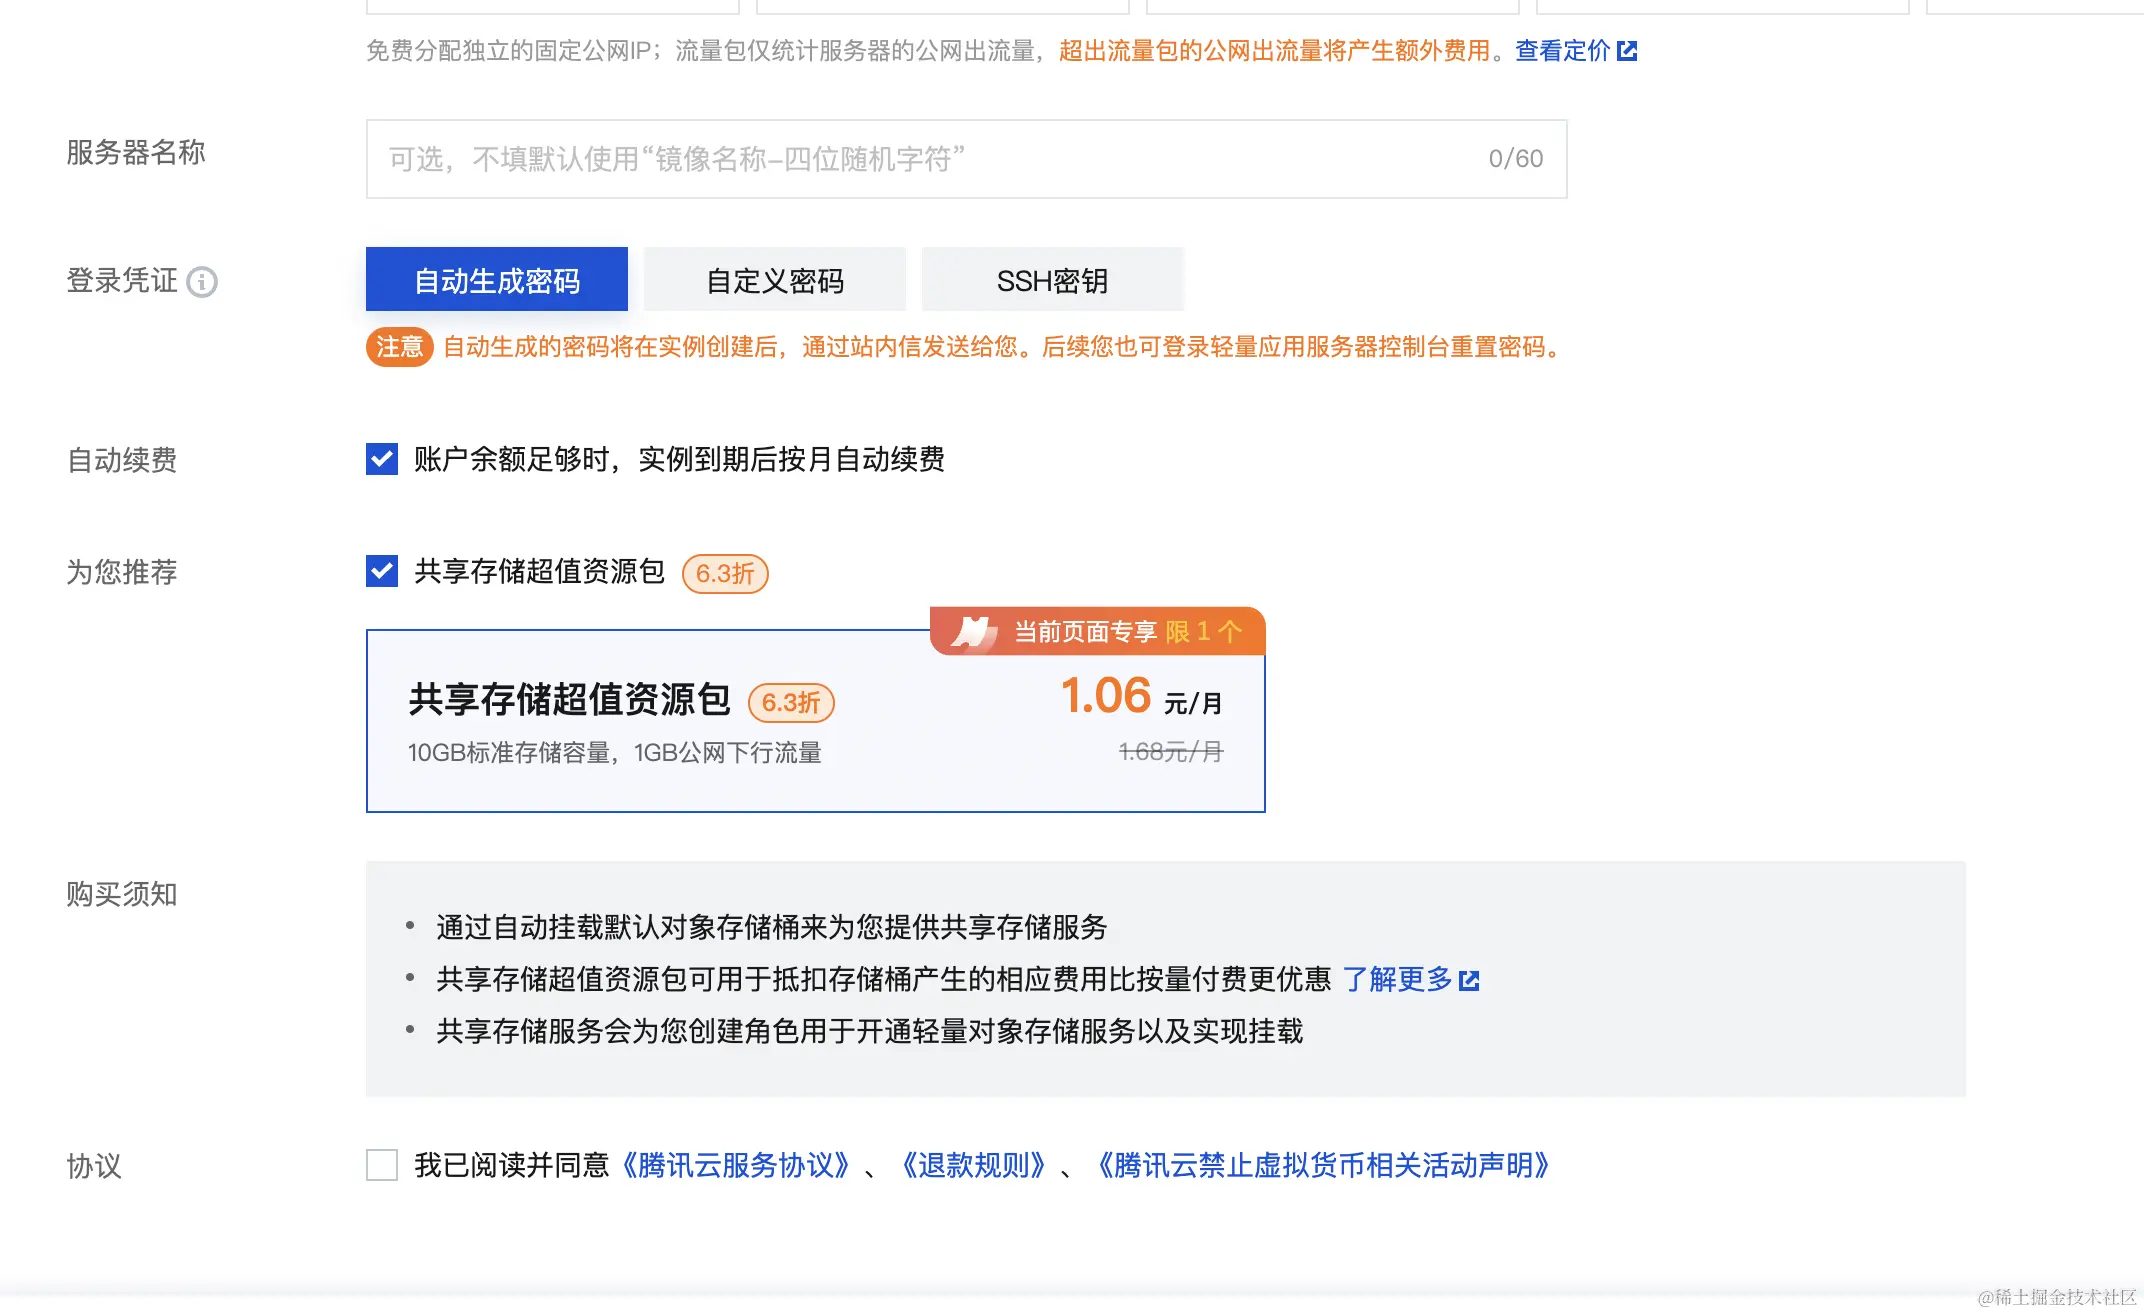Open the 《退款规则》 link
This screenshot has width=2144, height=1314.
click(x=973, y=1165)
